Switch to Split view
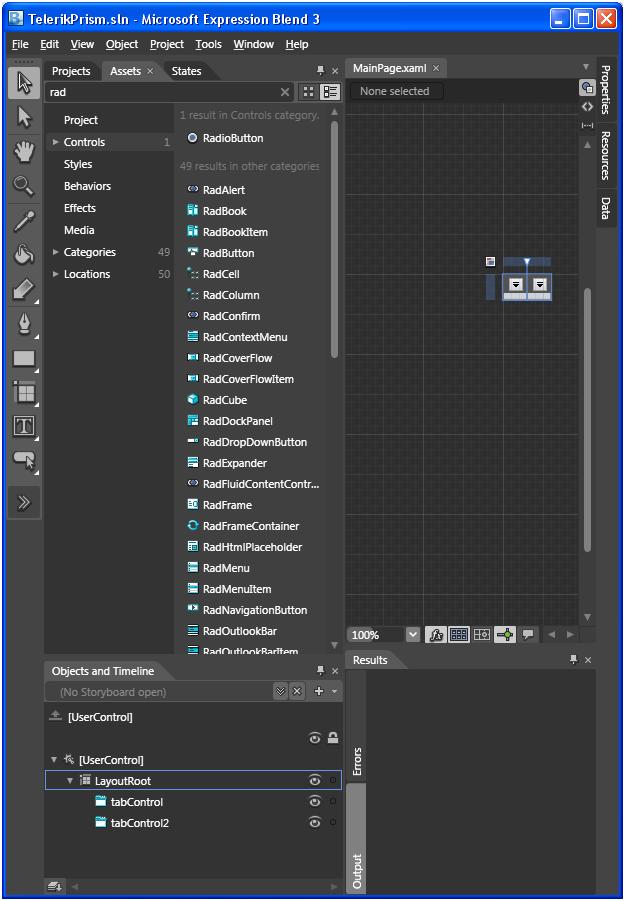The width and height of the screenshot is (625, 901). tap(587, 125)
